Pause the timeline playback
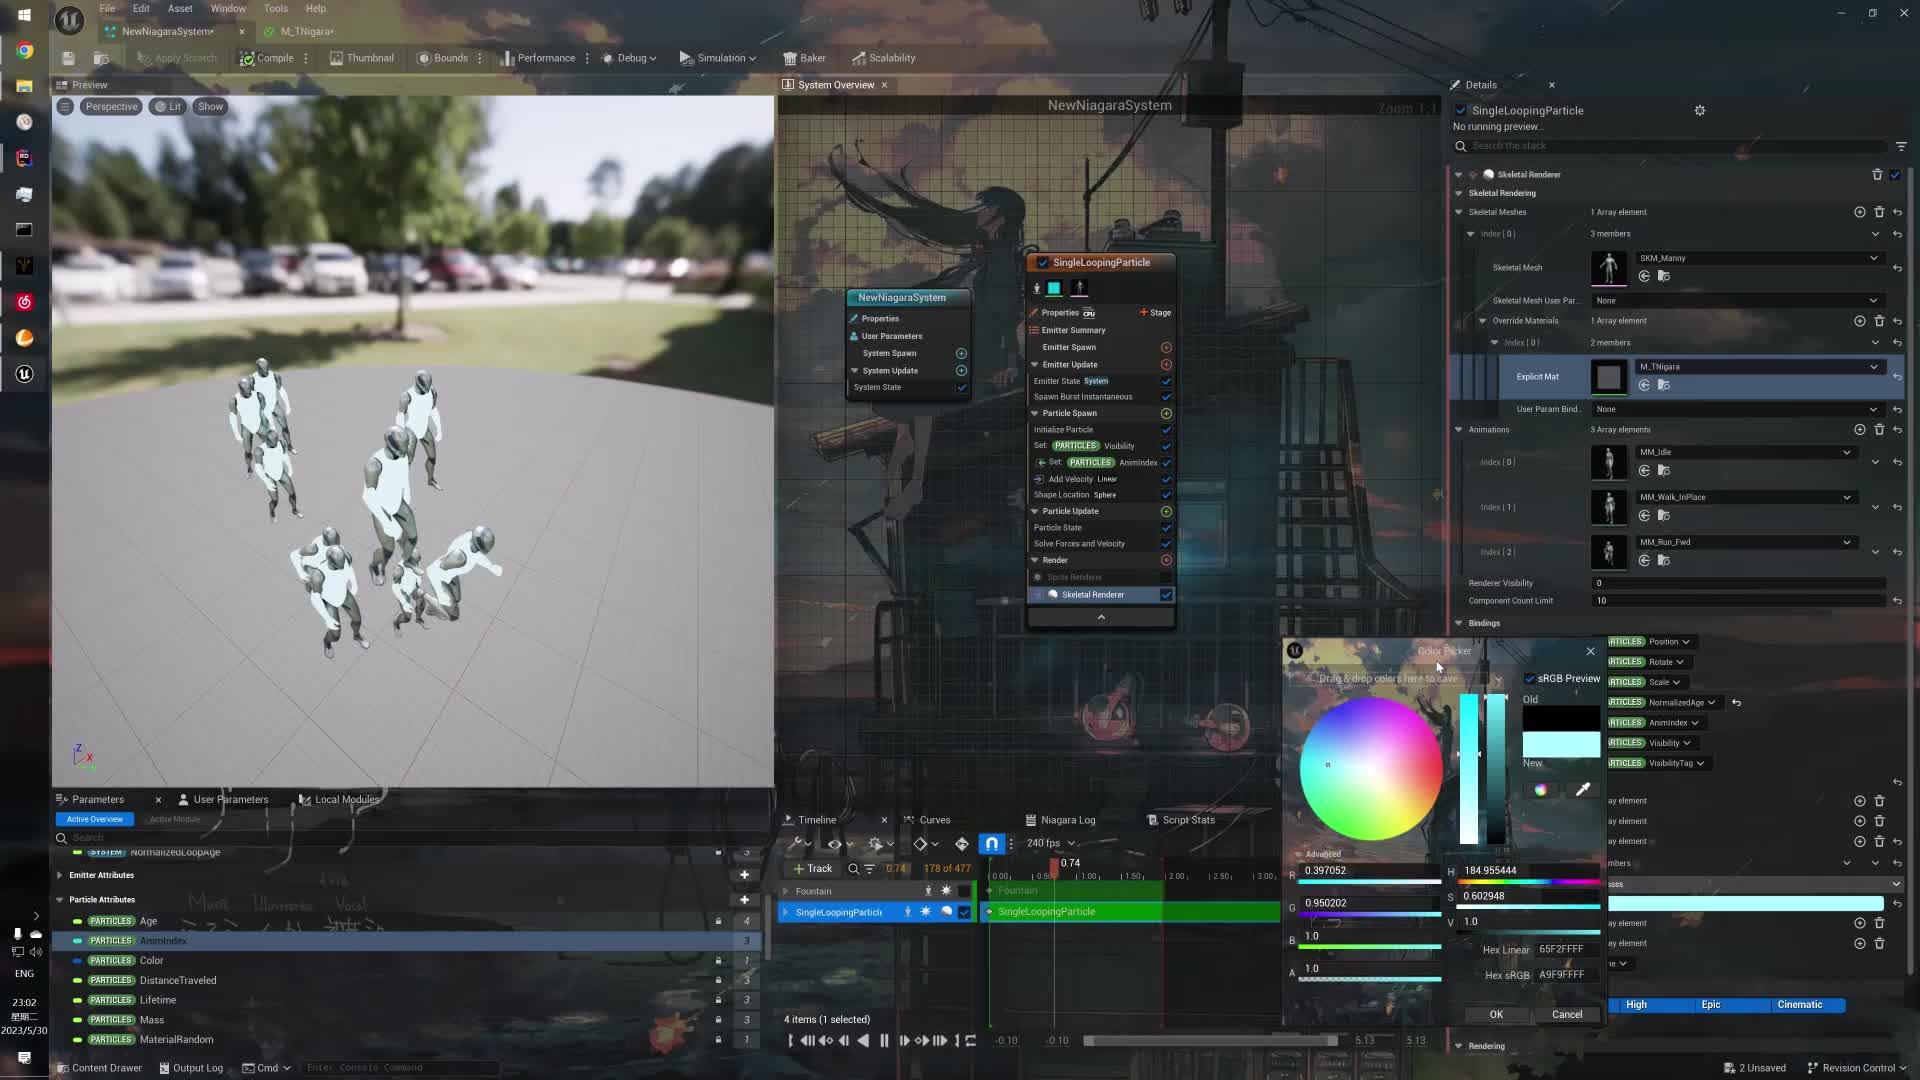 click(x=884, y=1040)
